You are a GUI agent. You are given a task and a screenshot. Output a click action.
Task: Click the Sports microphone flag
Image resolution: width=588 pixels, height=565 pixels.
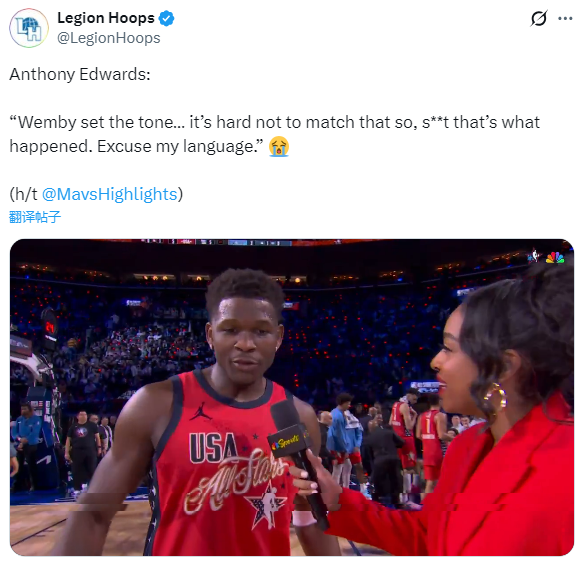[288, 442]
